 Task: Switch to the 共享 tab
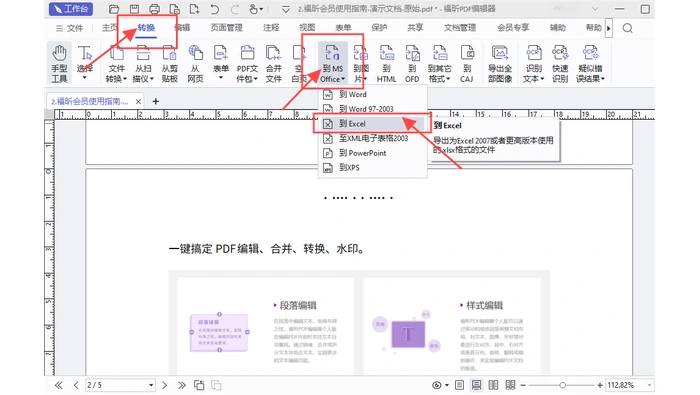pos(415,28)
